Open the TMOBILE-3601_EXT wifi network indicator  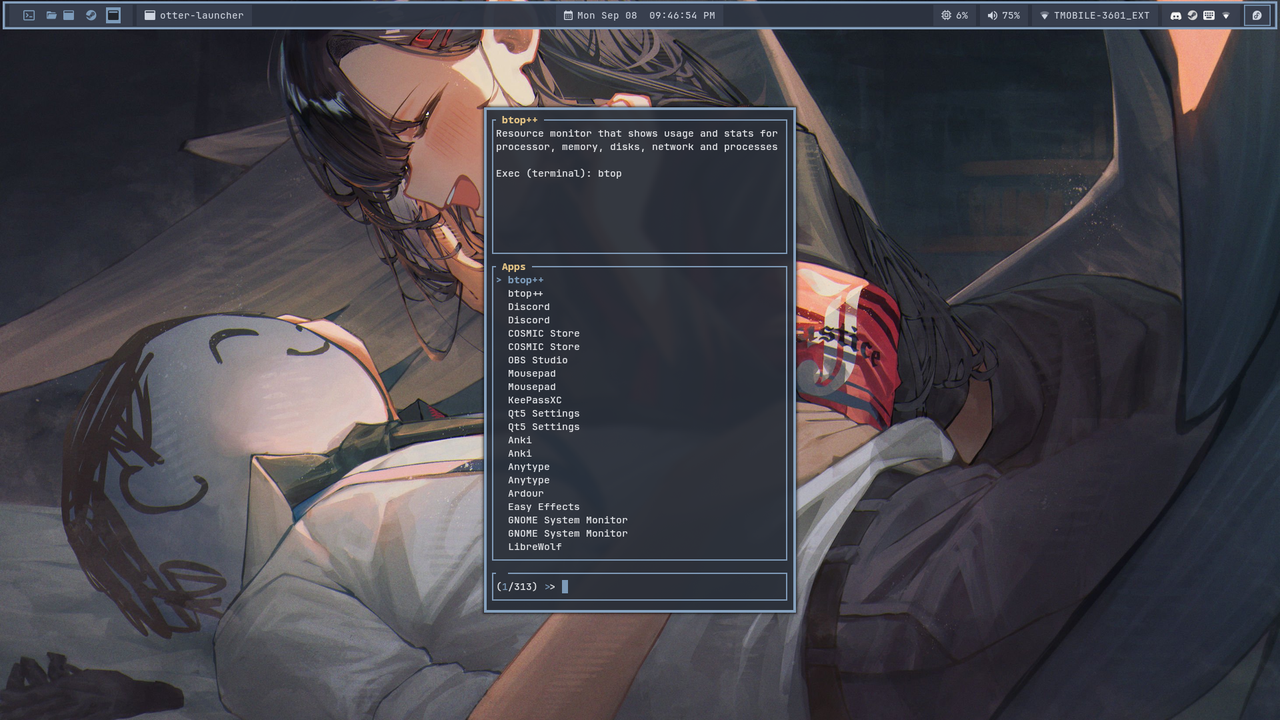[1095, 15]
